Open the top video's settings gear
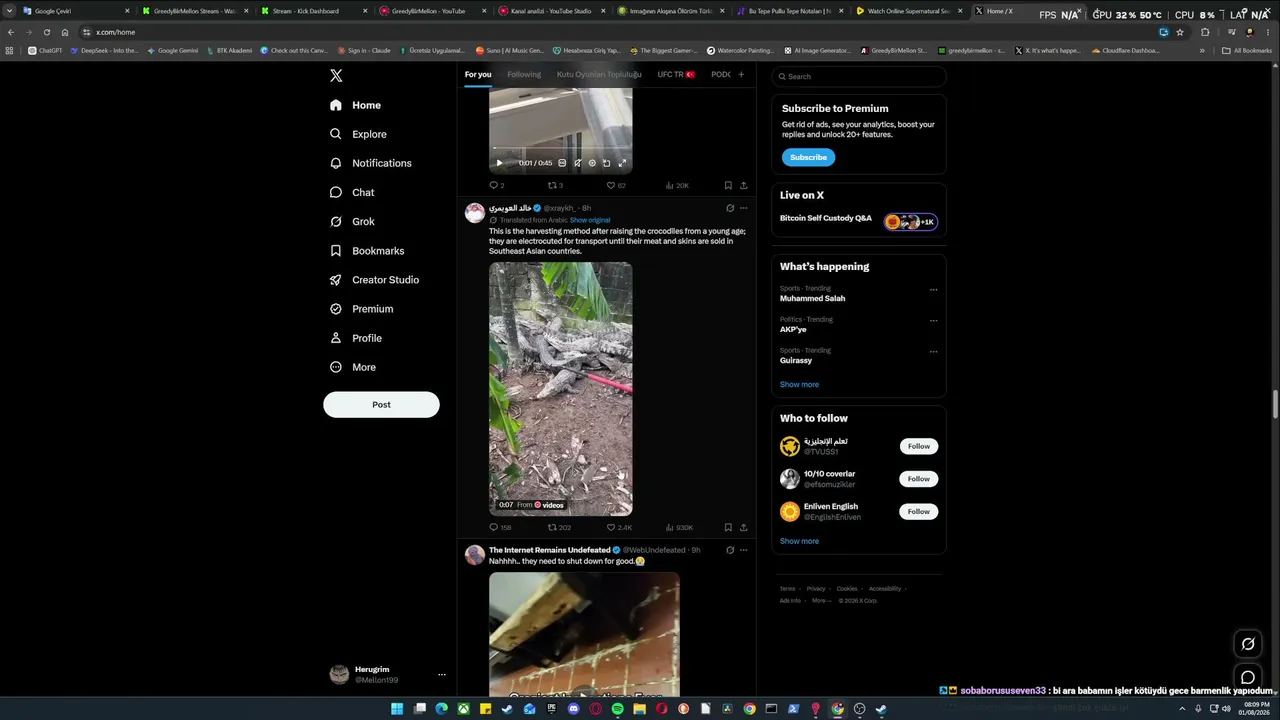The height and width of the screenshot is (720, 1280). pos(592,163)
